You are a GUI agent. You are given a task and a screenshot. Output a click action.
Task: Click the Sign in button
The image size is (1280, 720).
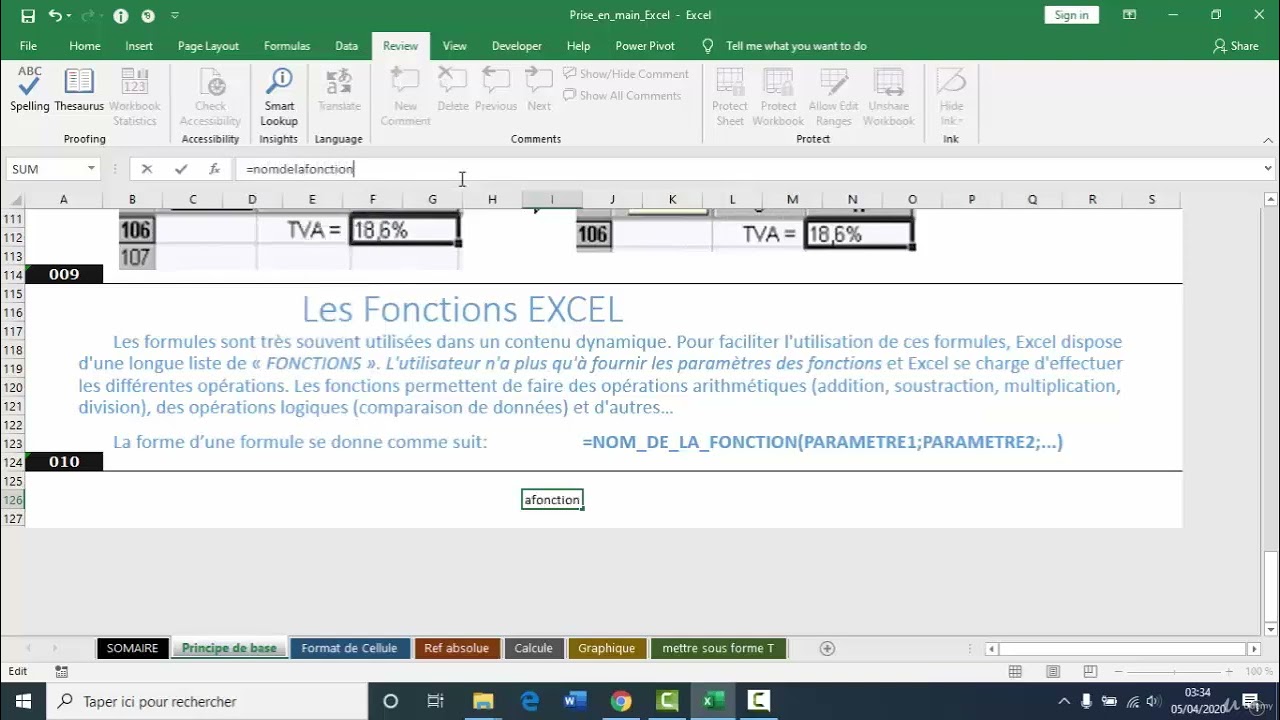click(x=1071, y=15)
